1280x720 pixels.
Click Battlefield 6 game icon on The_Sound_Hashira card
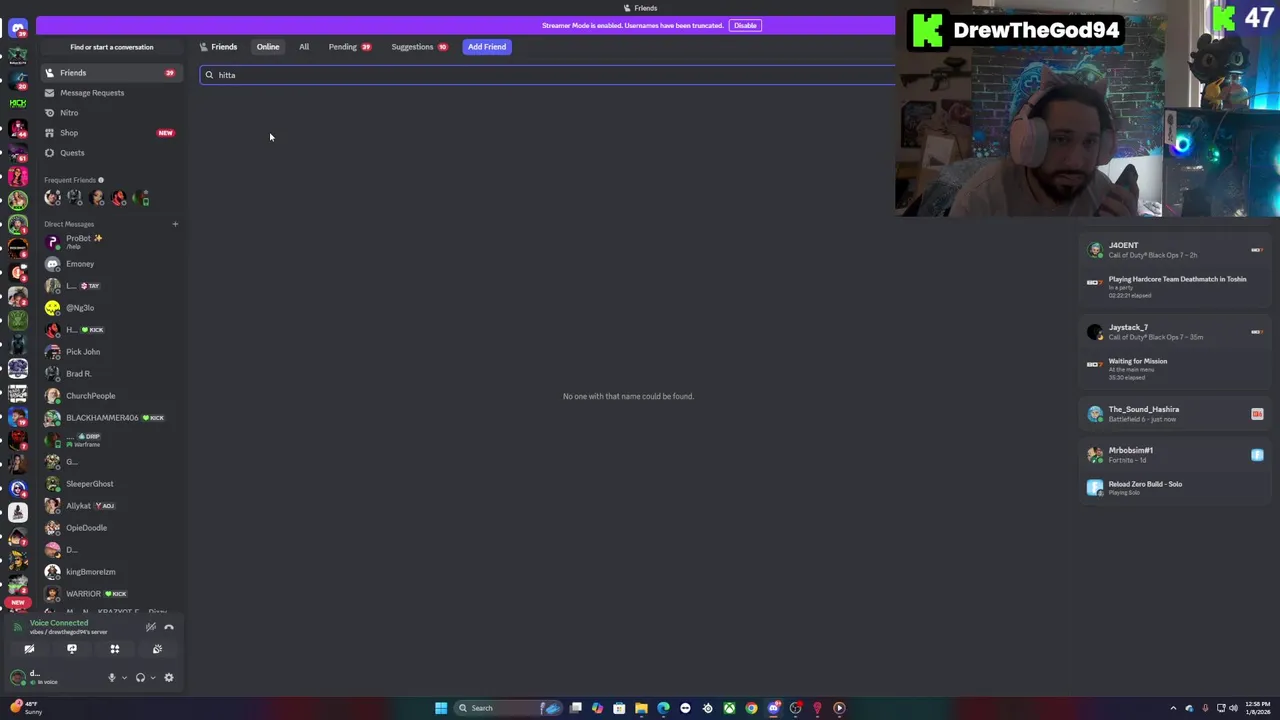[1257, 414]
